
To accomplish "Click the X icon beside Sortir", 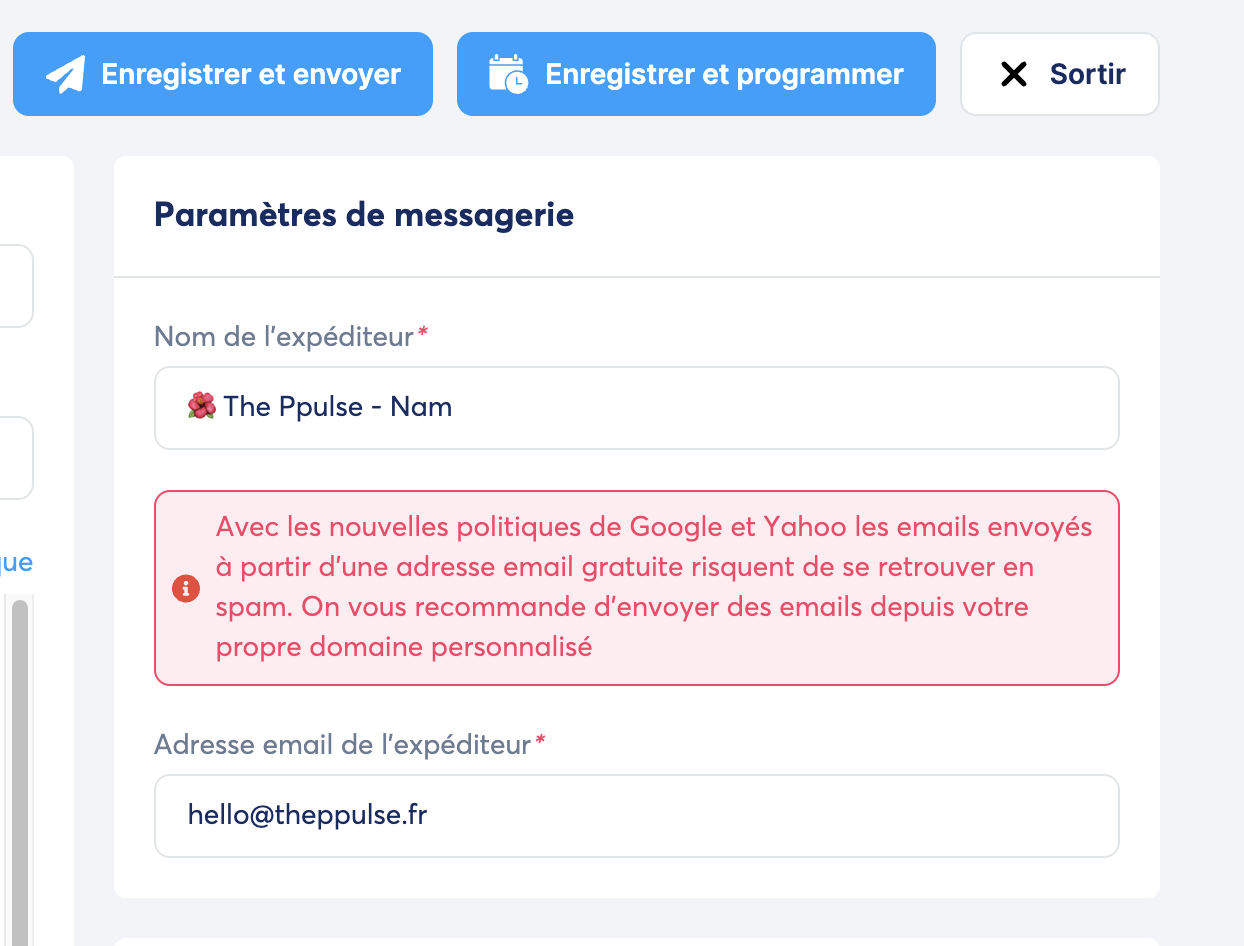I will [1014, 75].
